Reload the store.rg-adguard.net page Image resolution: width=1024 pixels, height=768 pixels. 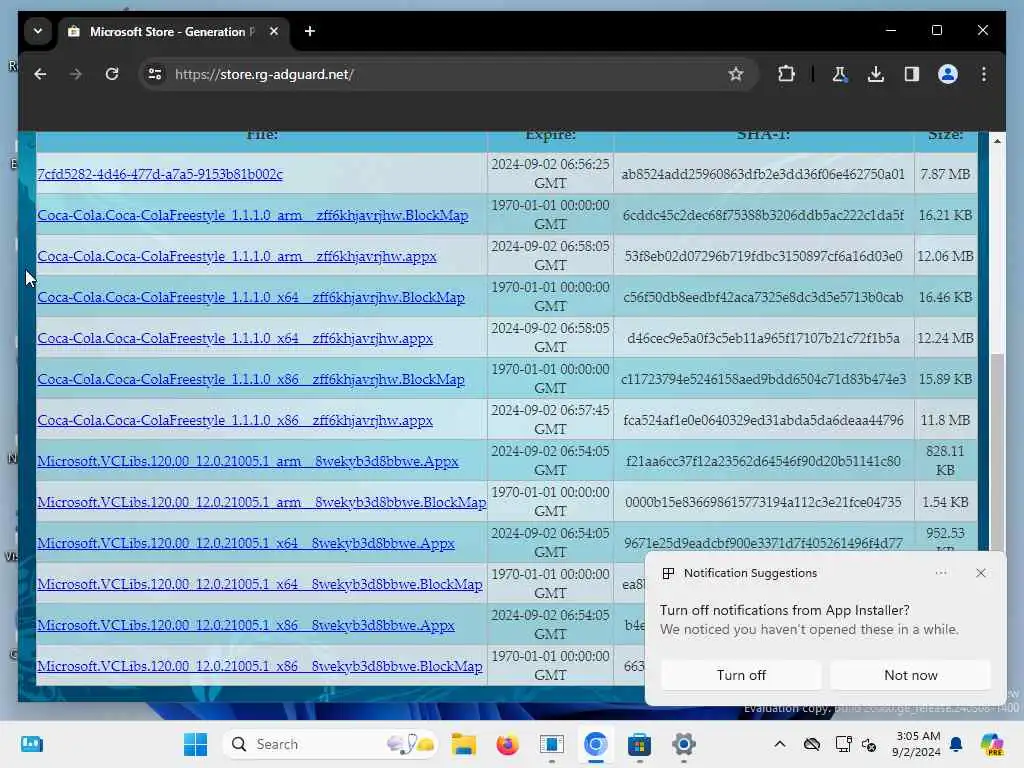click(112, 74)
